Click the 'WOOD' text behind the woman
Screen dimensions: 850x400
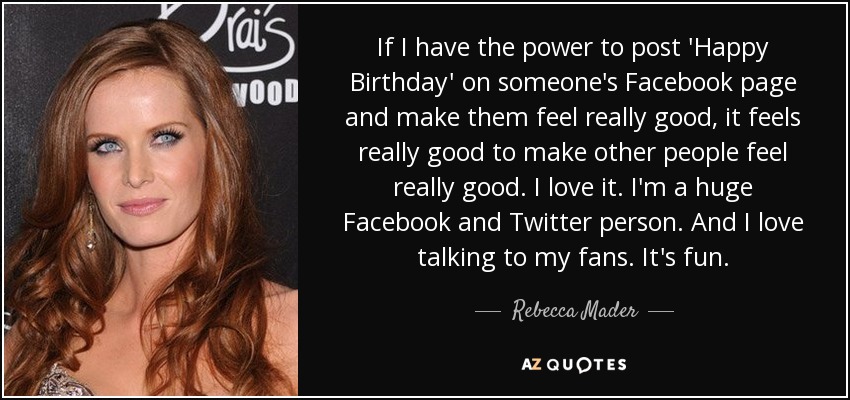266,94
